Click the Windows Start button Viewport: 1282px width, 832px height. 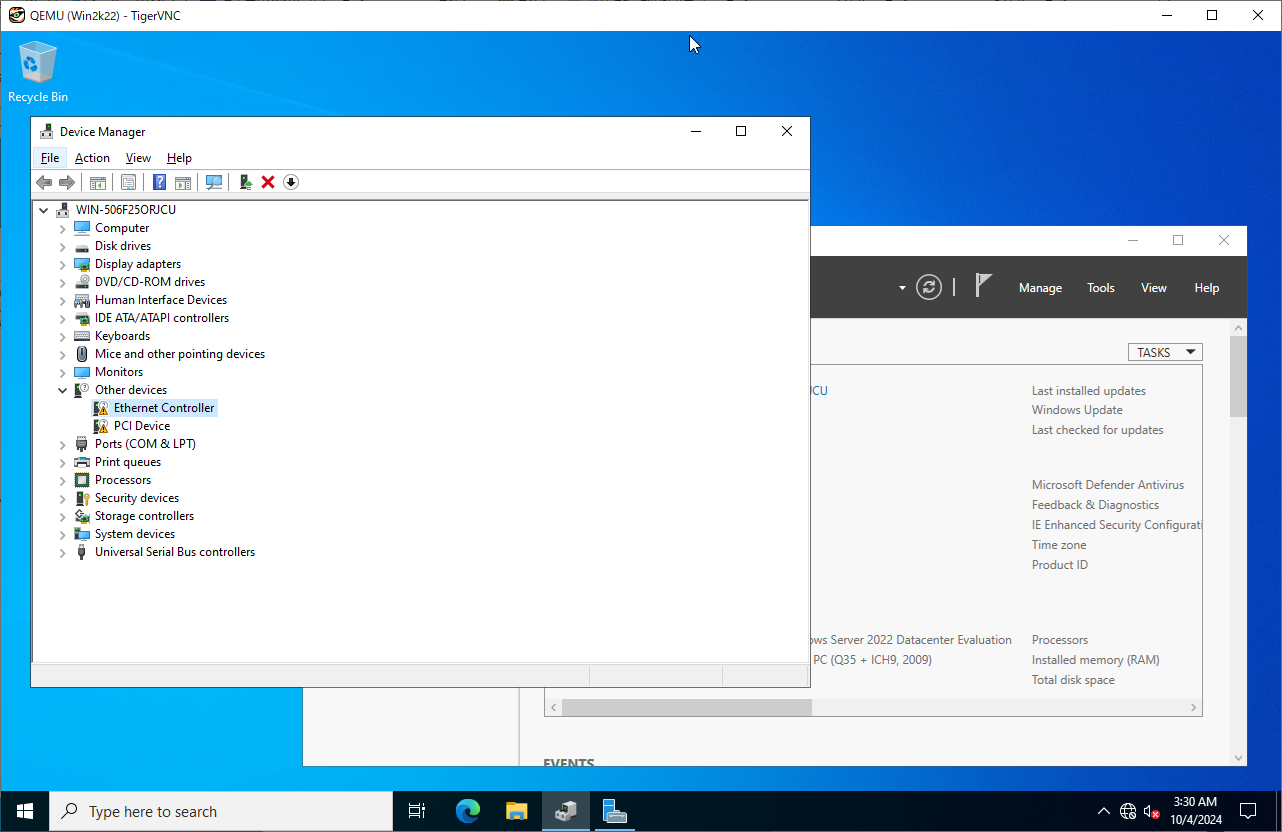pyautogui.click(x=24, y=811)
